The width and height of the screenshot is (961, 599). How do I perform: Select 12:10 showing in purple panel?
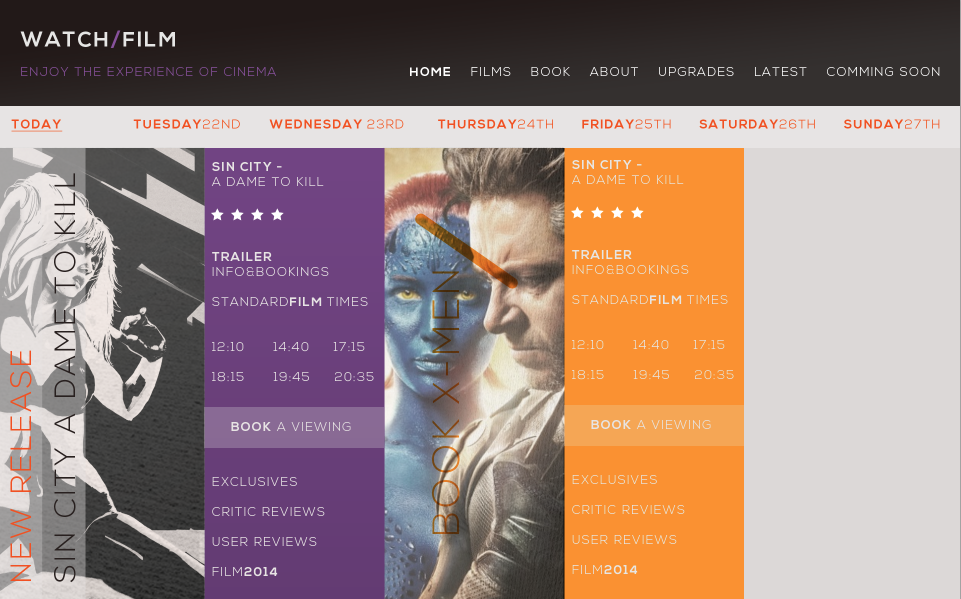[227, 347]
